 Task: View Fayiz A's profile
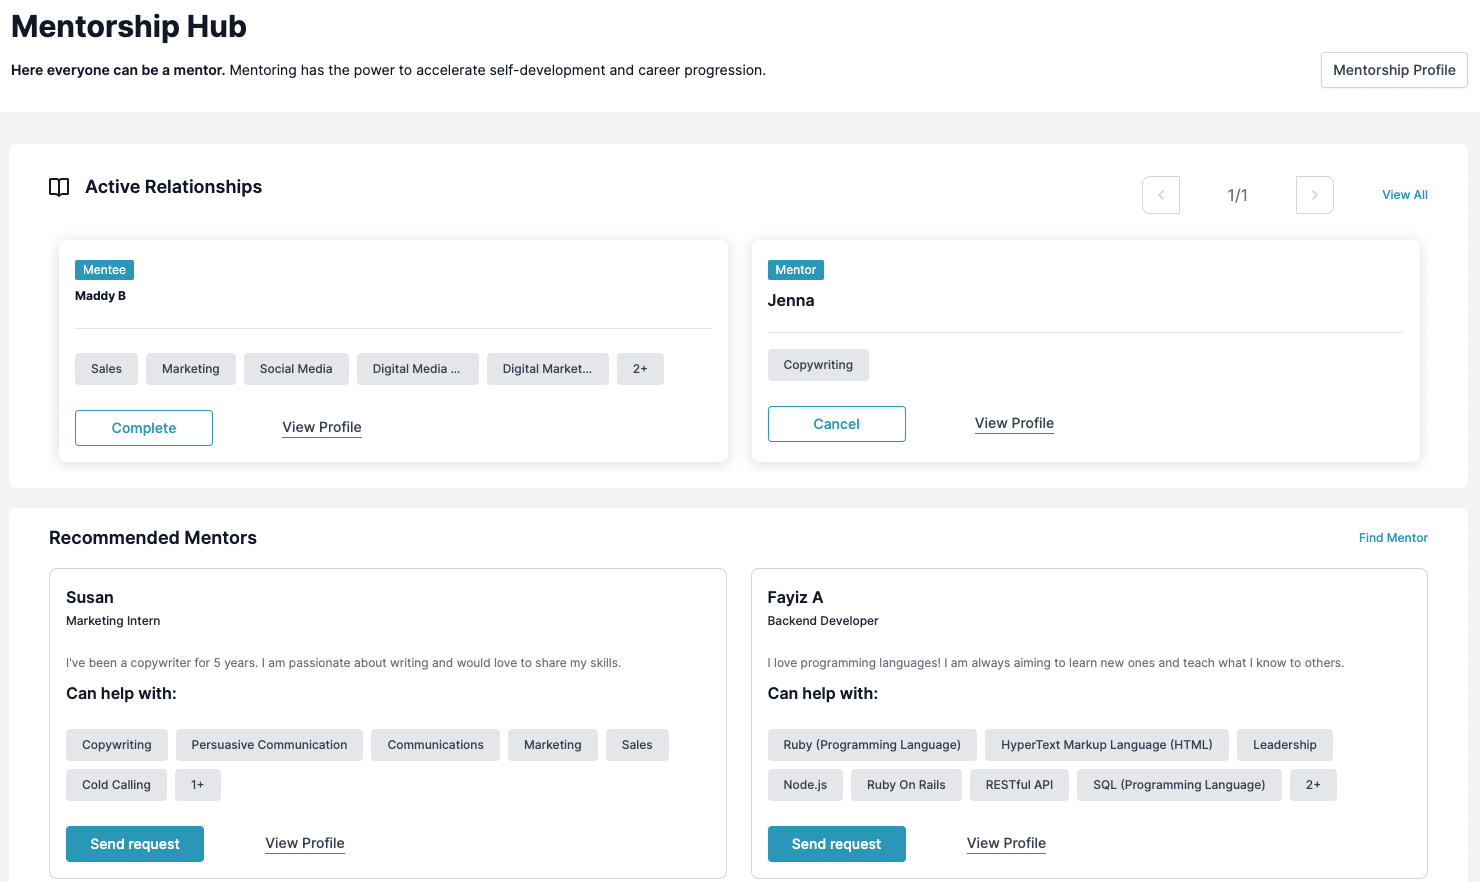(1006, 843)
